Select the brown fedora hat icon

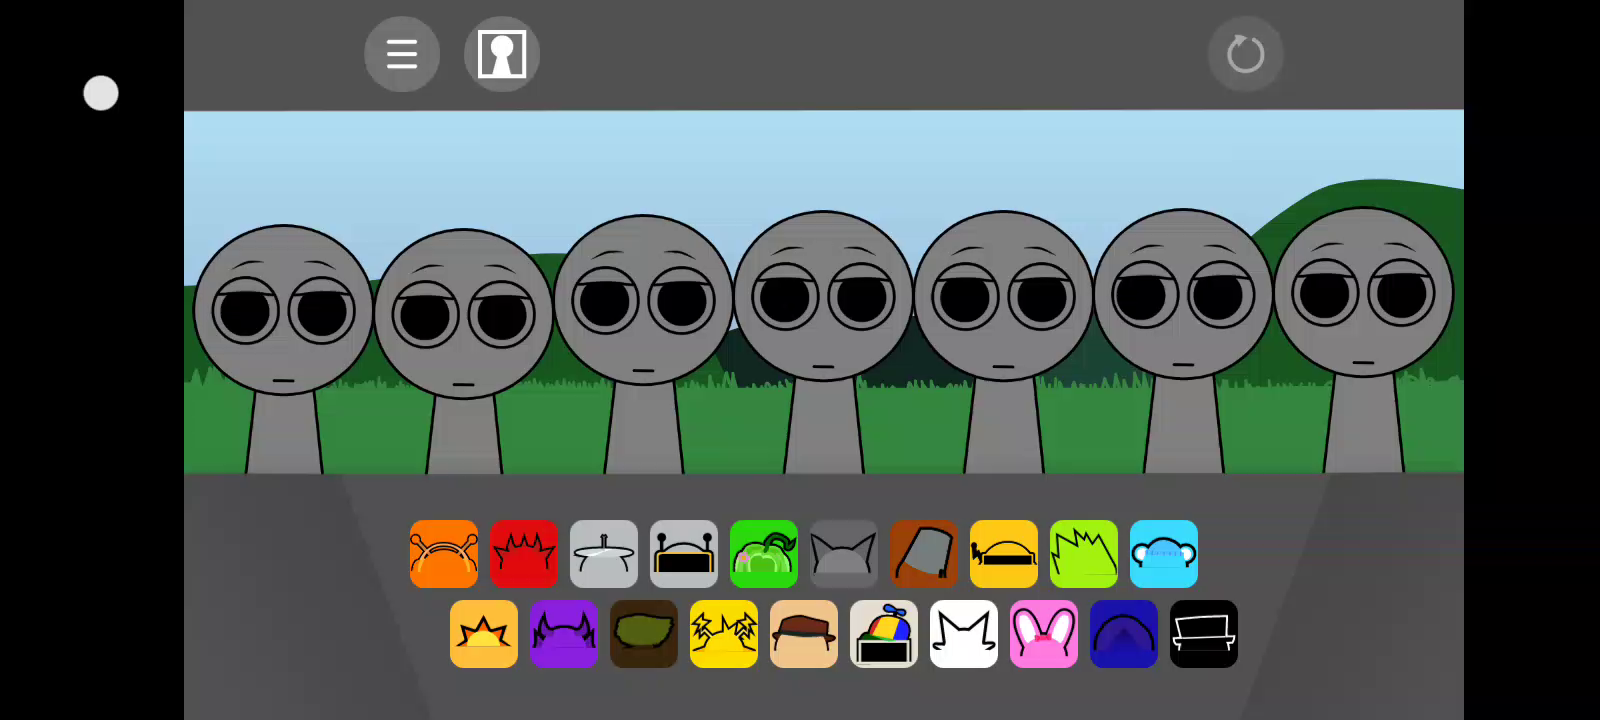click(x=804, y=634)
